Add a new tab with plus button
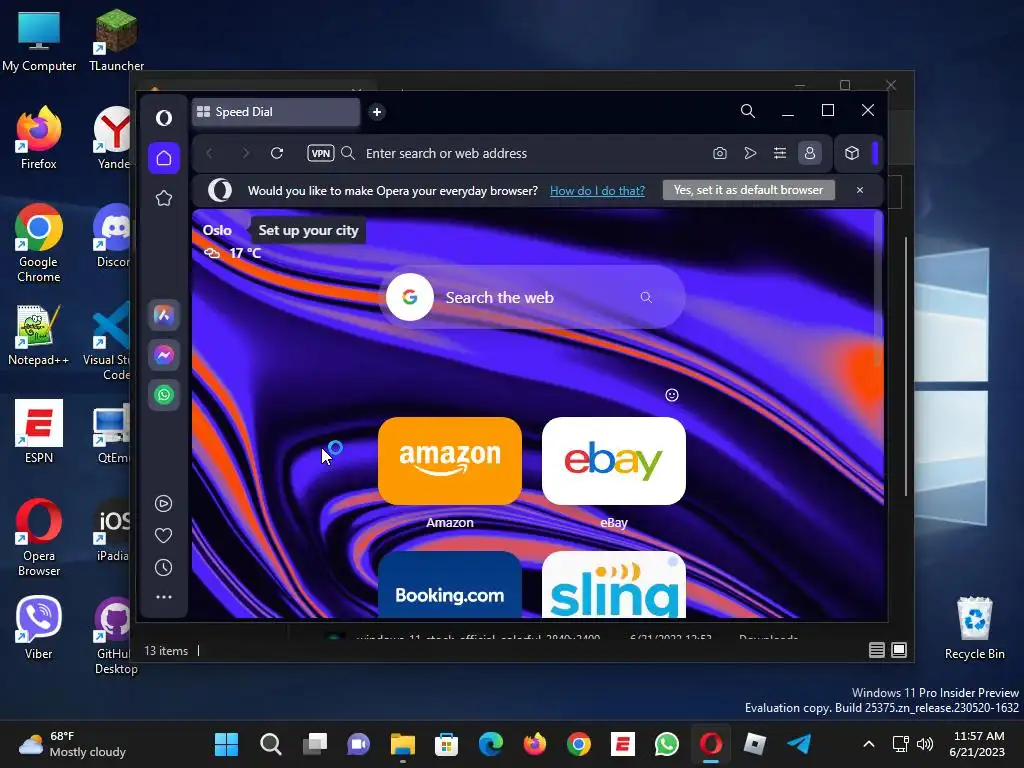 click(x=377, y=112)
